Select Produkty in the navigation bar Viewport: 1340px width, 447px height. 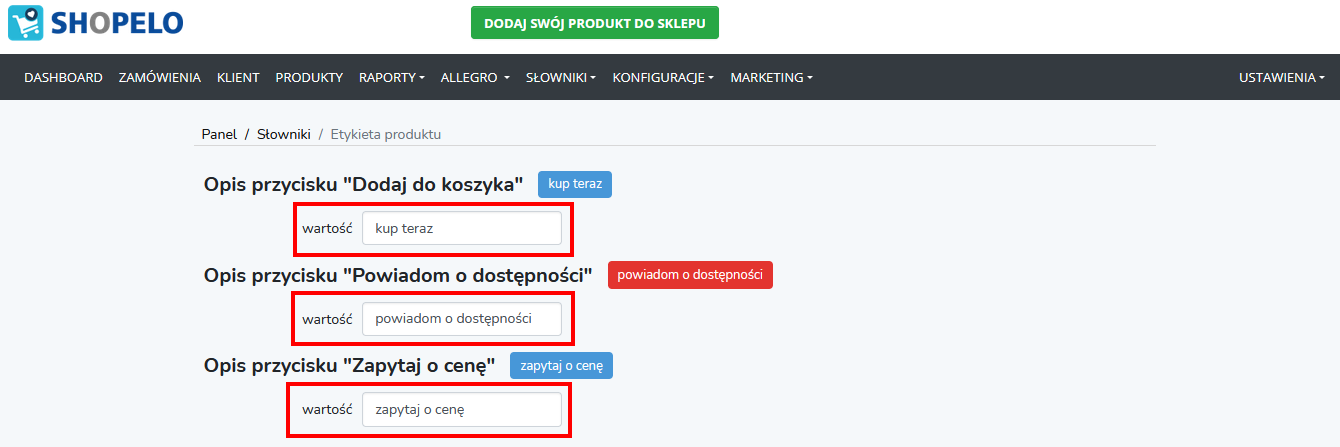tap(309, 77)
